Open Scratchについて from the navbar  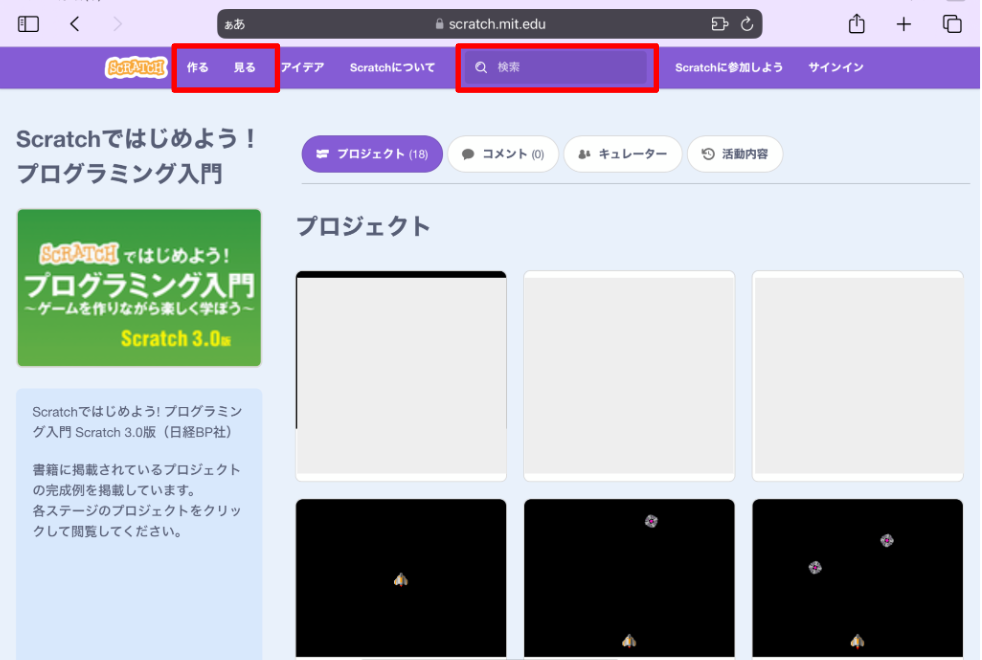click(392, 67)
